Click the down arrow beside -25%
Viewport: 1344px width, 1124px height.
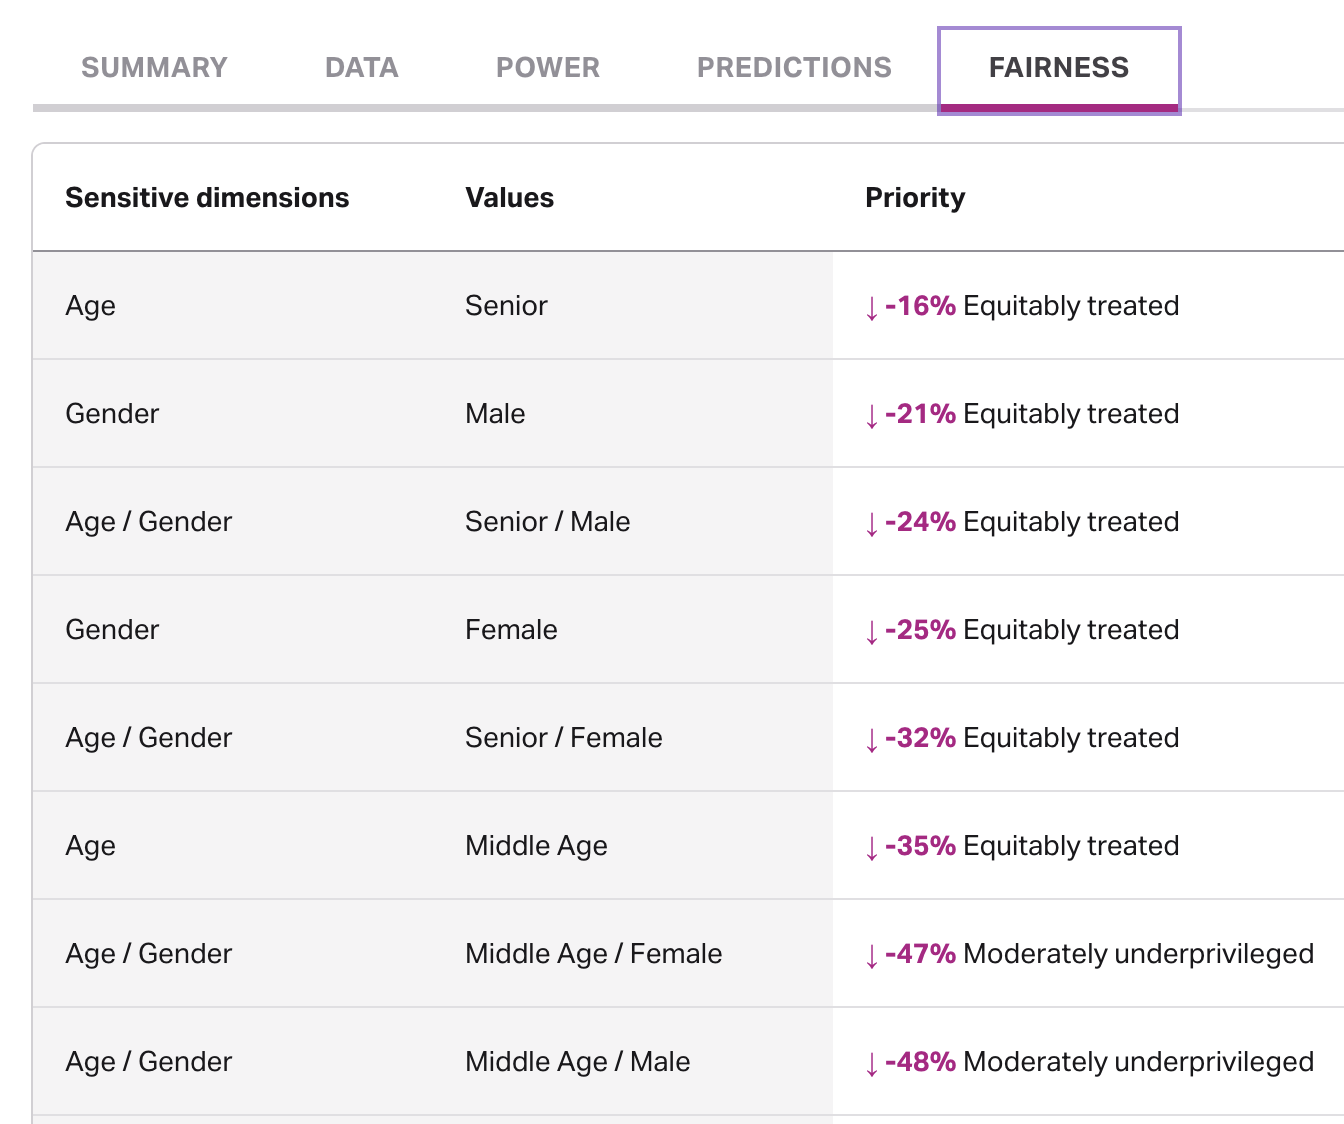872,632
